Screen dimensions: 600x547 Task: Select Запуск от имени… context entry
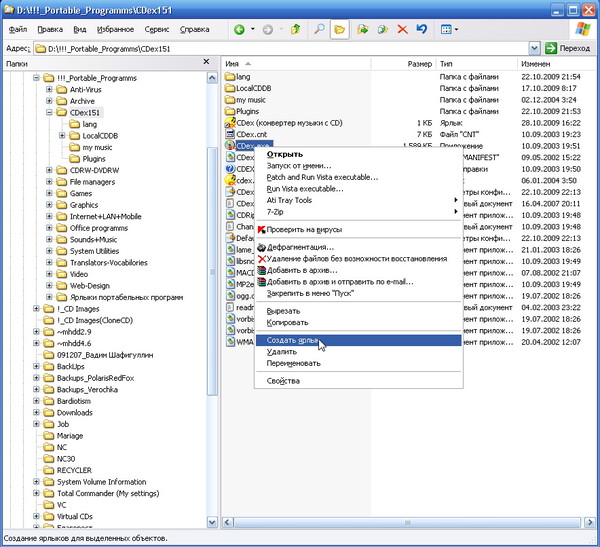pyautogui.click(x=358, y=166)
